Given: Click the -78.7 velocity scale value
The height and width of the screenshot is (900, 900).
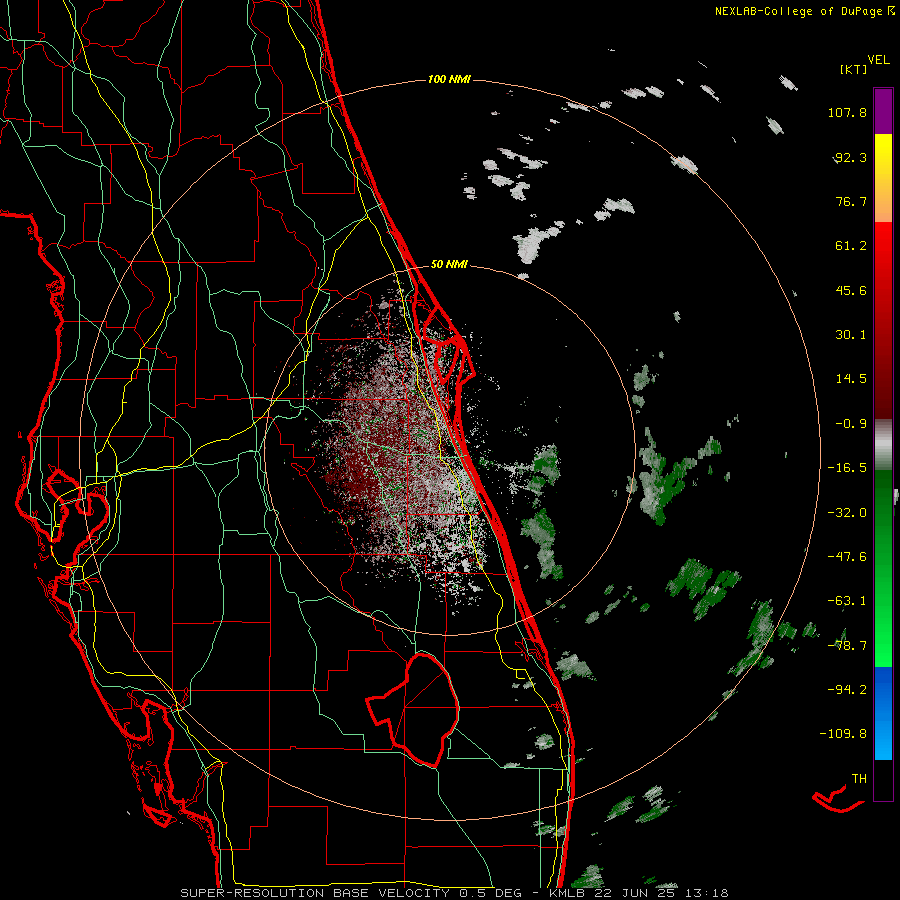Looking at the screenshot, I should [x=847, y=646].
